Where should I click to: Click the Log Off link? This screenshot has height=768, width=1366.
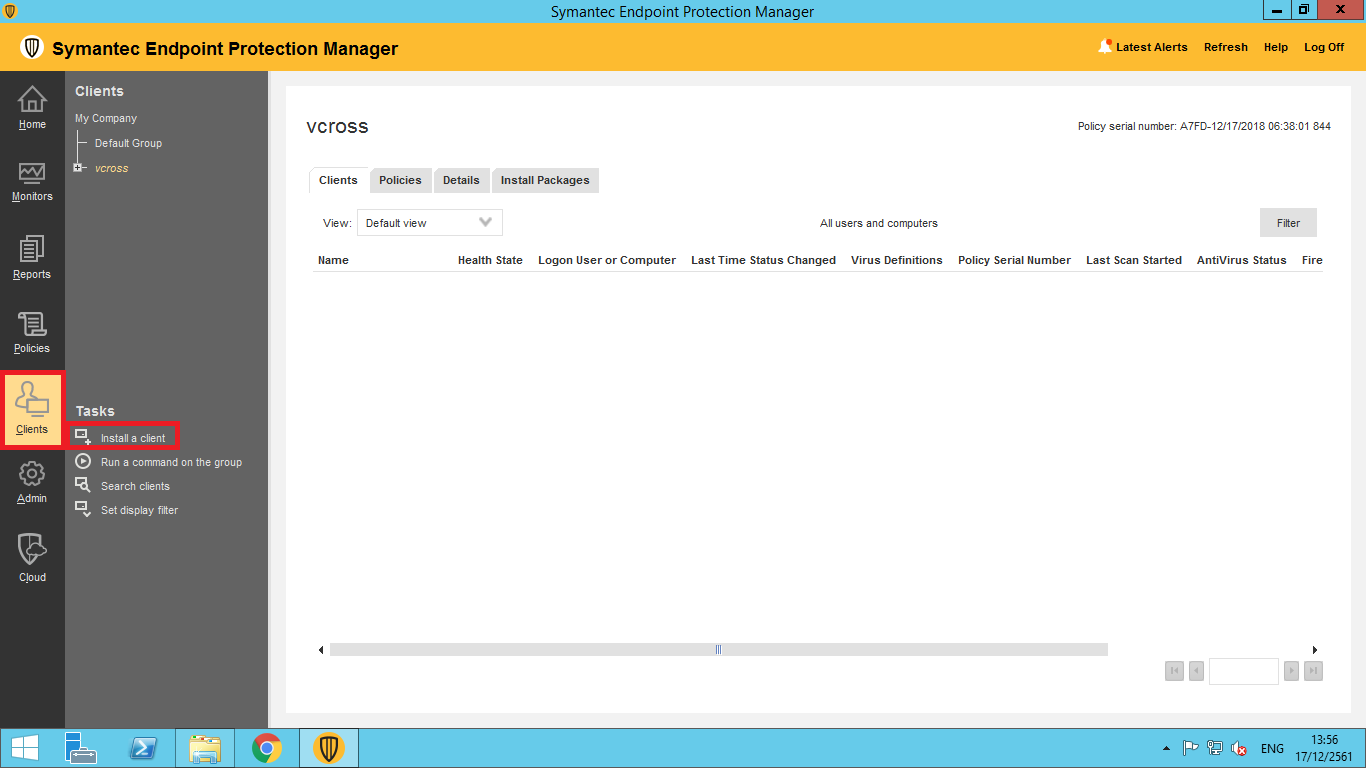1324,47
